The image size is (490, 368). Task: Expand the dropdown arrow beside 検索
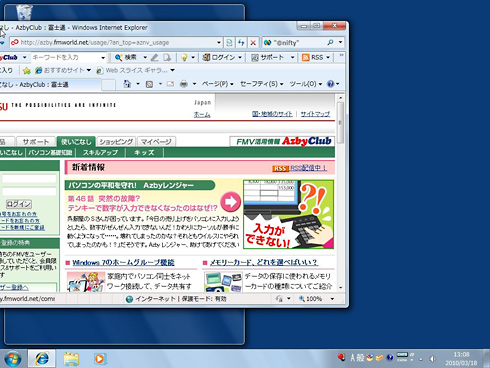[145, 58]
